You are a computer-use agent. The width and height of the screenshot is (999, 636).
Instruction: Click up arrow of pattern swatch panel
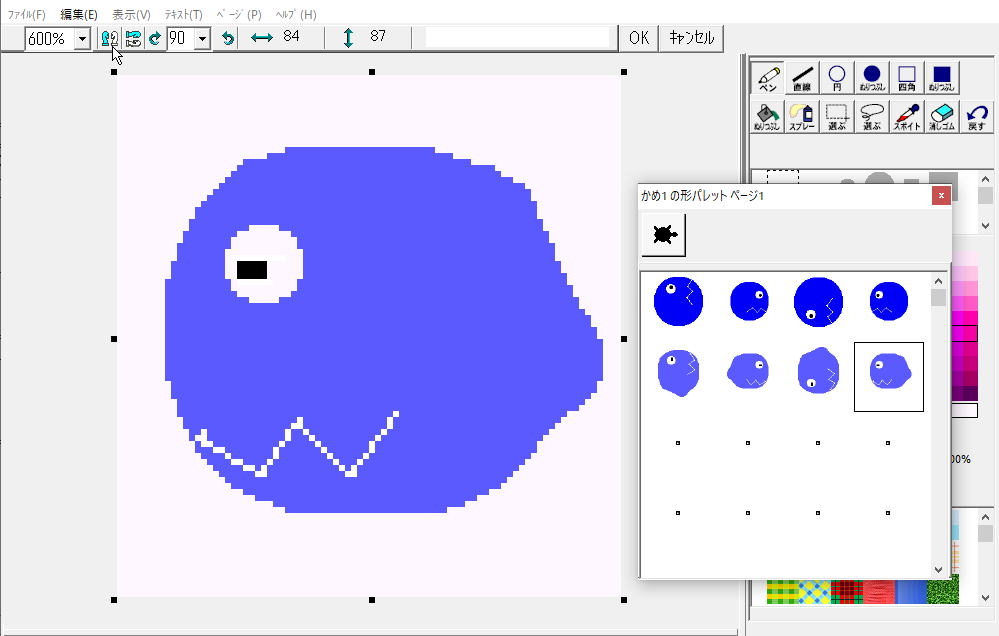point(986,517)
